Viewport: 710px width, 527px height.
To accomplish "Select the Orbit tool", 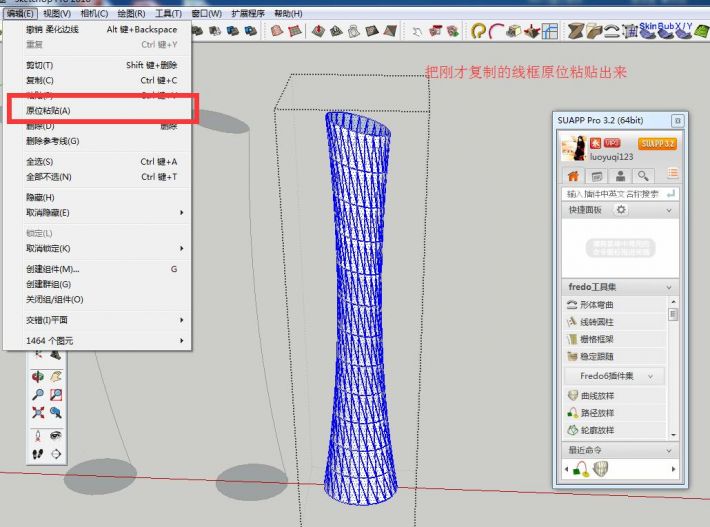I will 38,377.
